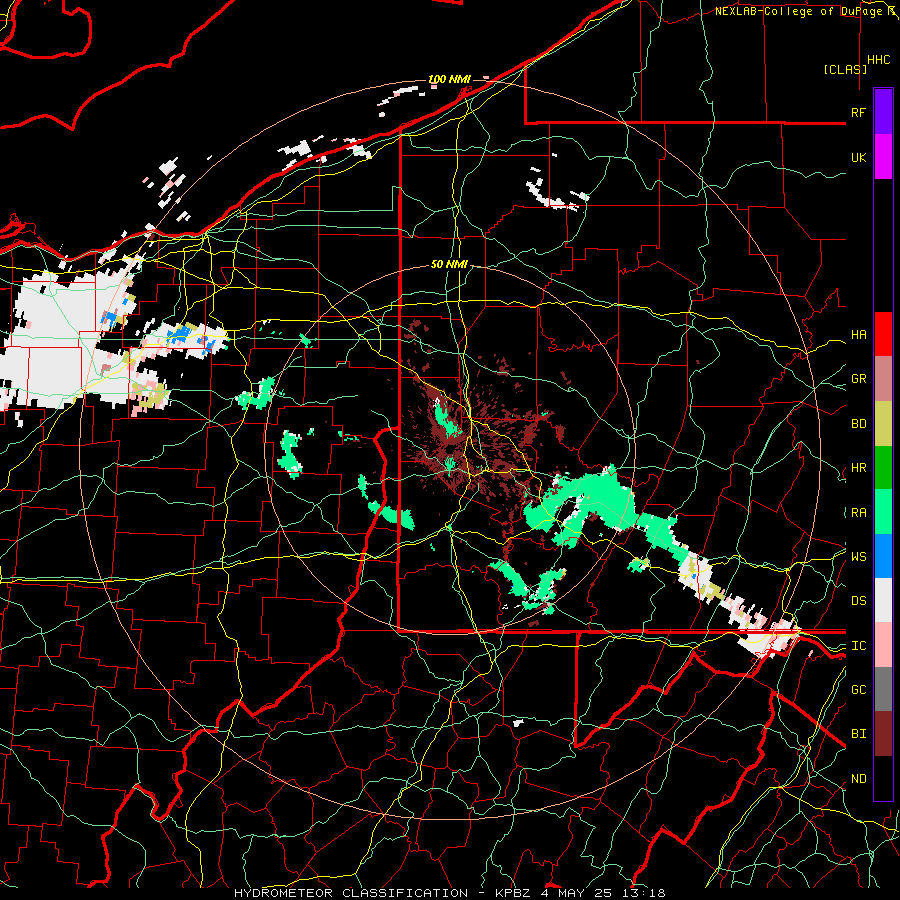Select the IC legend label

(858, 646)
